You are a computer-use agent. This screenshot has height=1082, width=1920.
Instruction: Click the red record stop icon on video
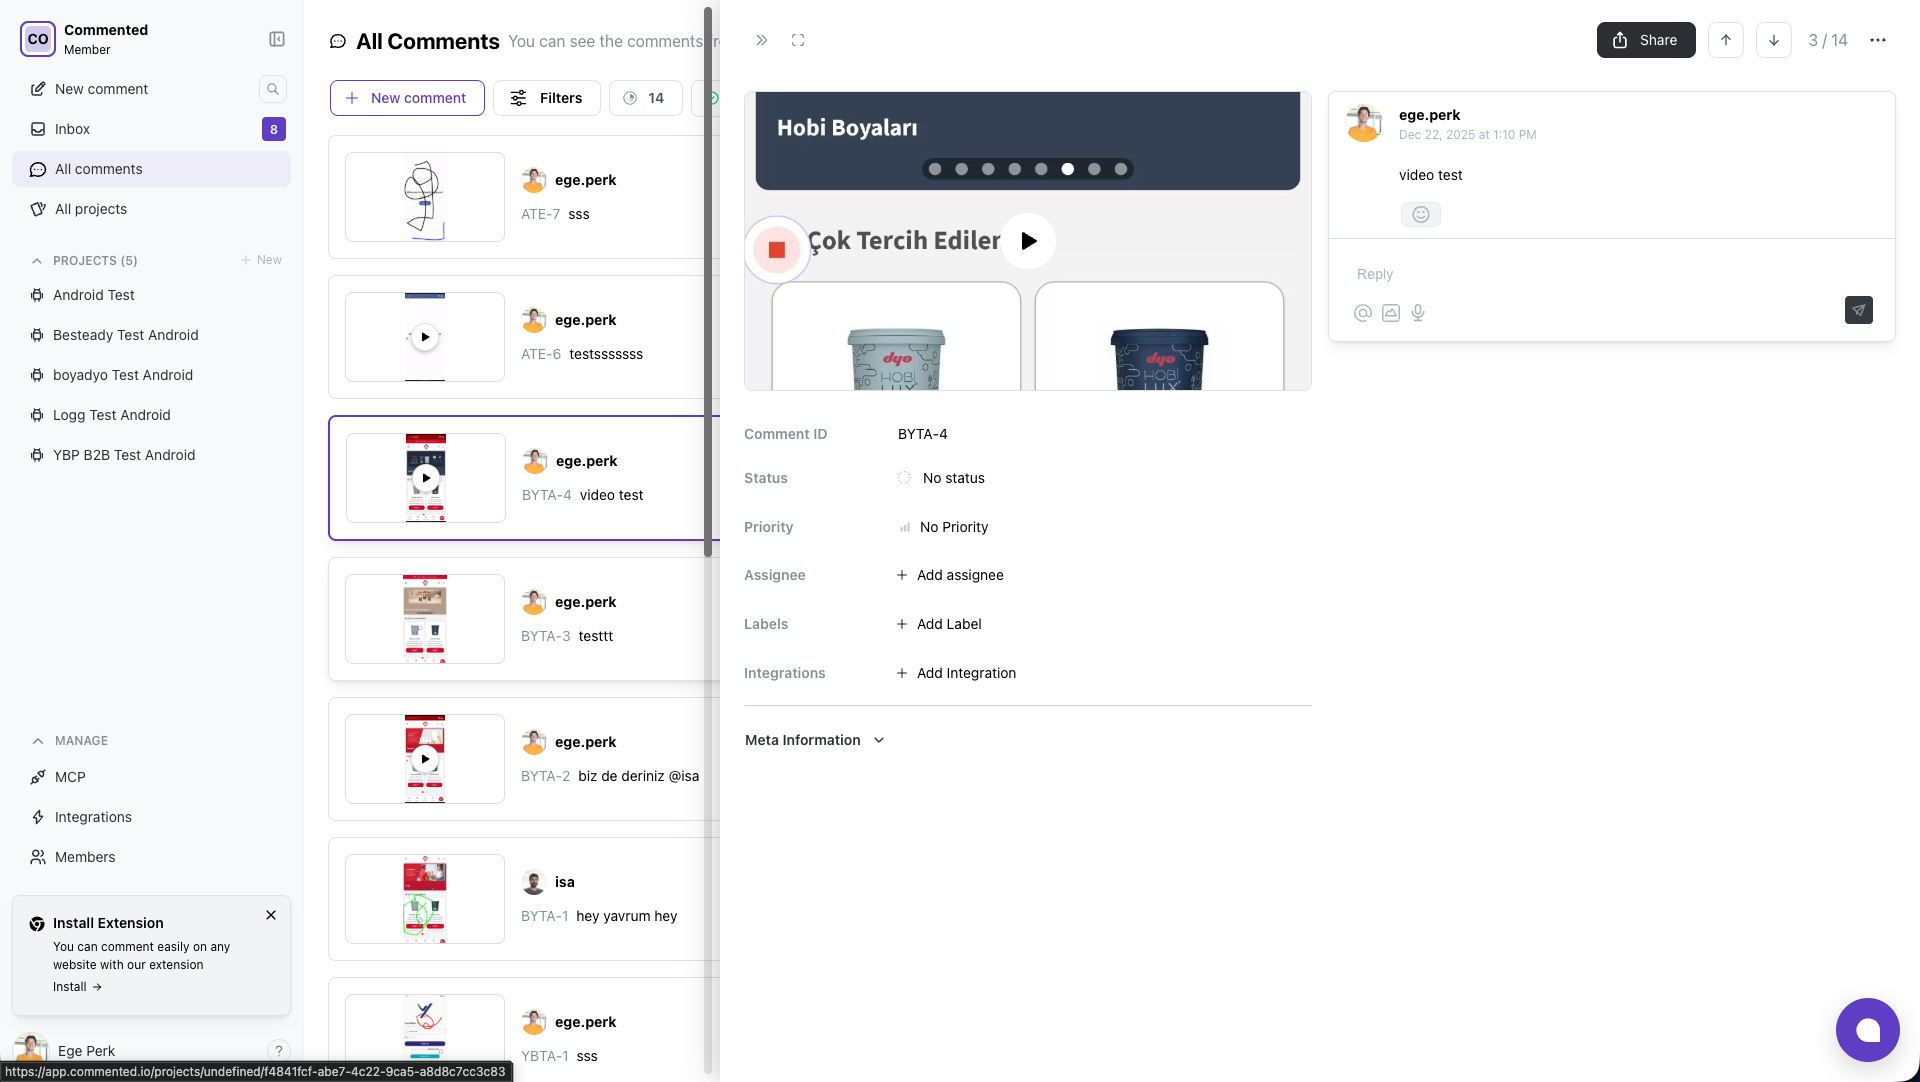(x=777, y=250)
